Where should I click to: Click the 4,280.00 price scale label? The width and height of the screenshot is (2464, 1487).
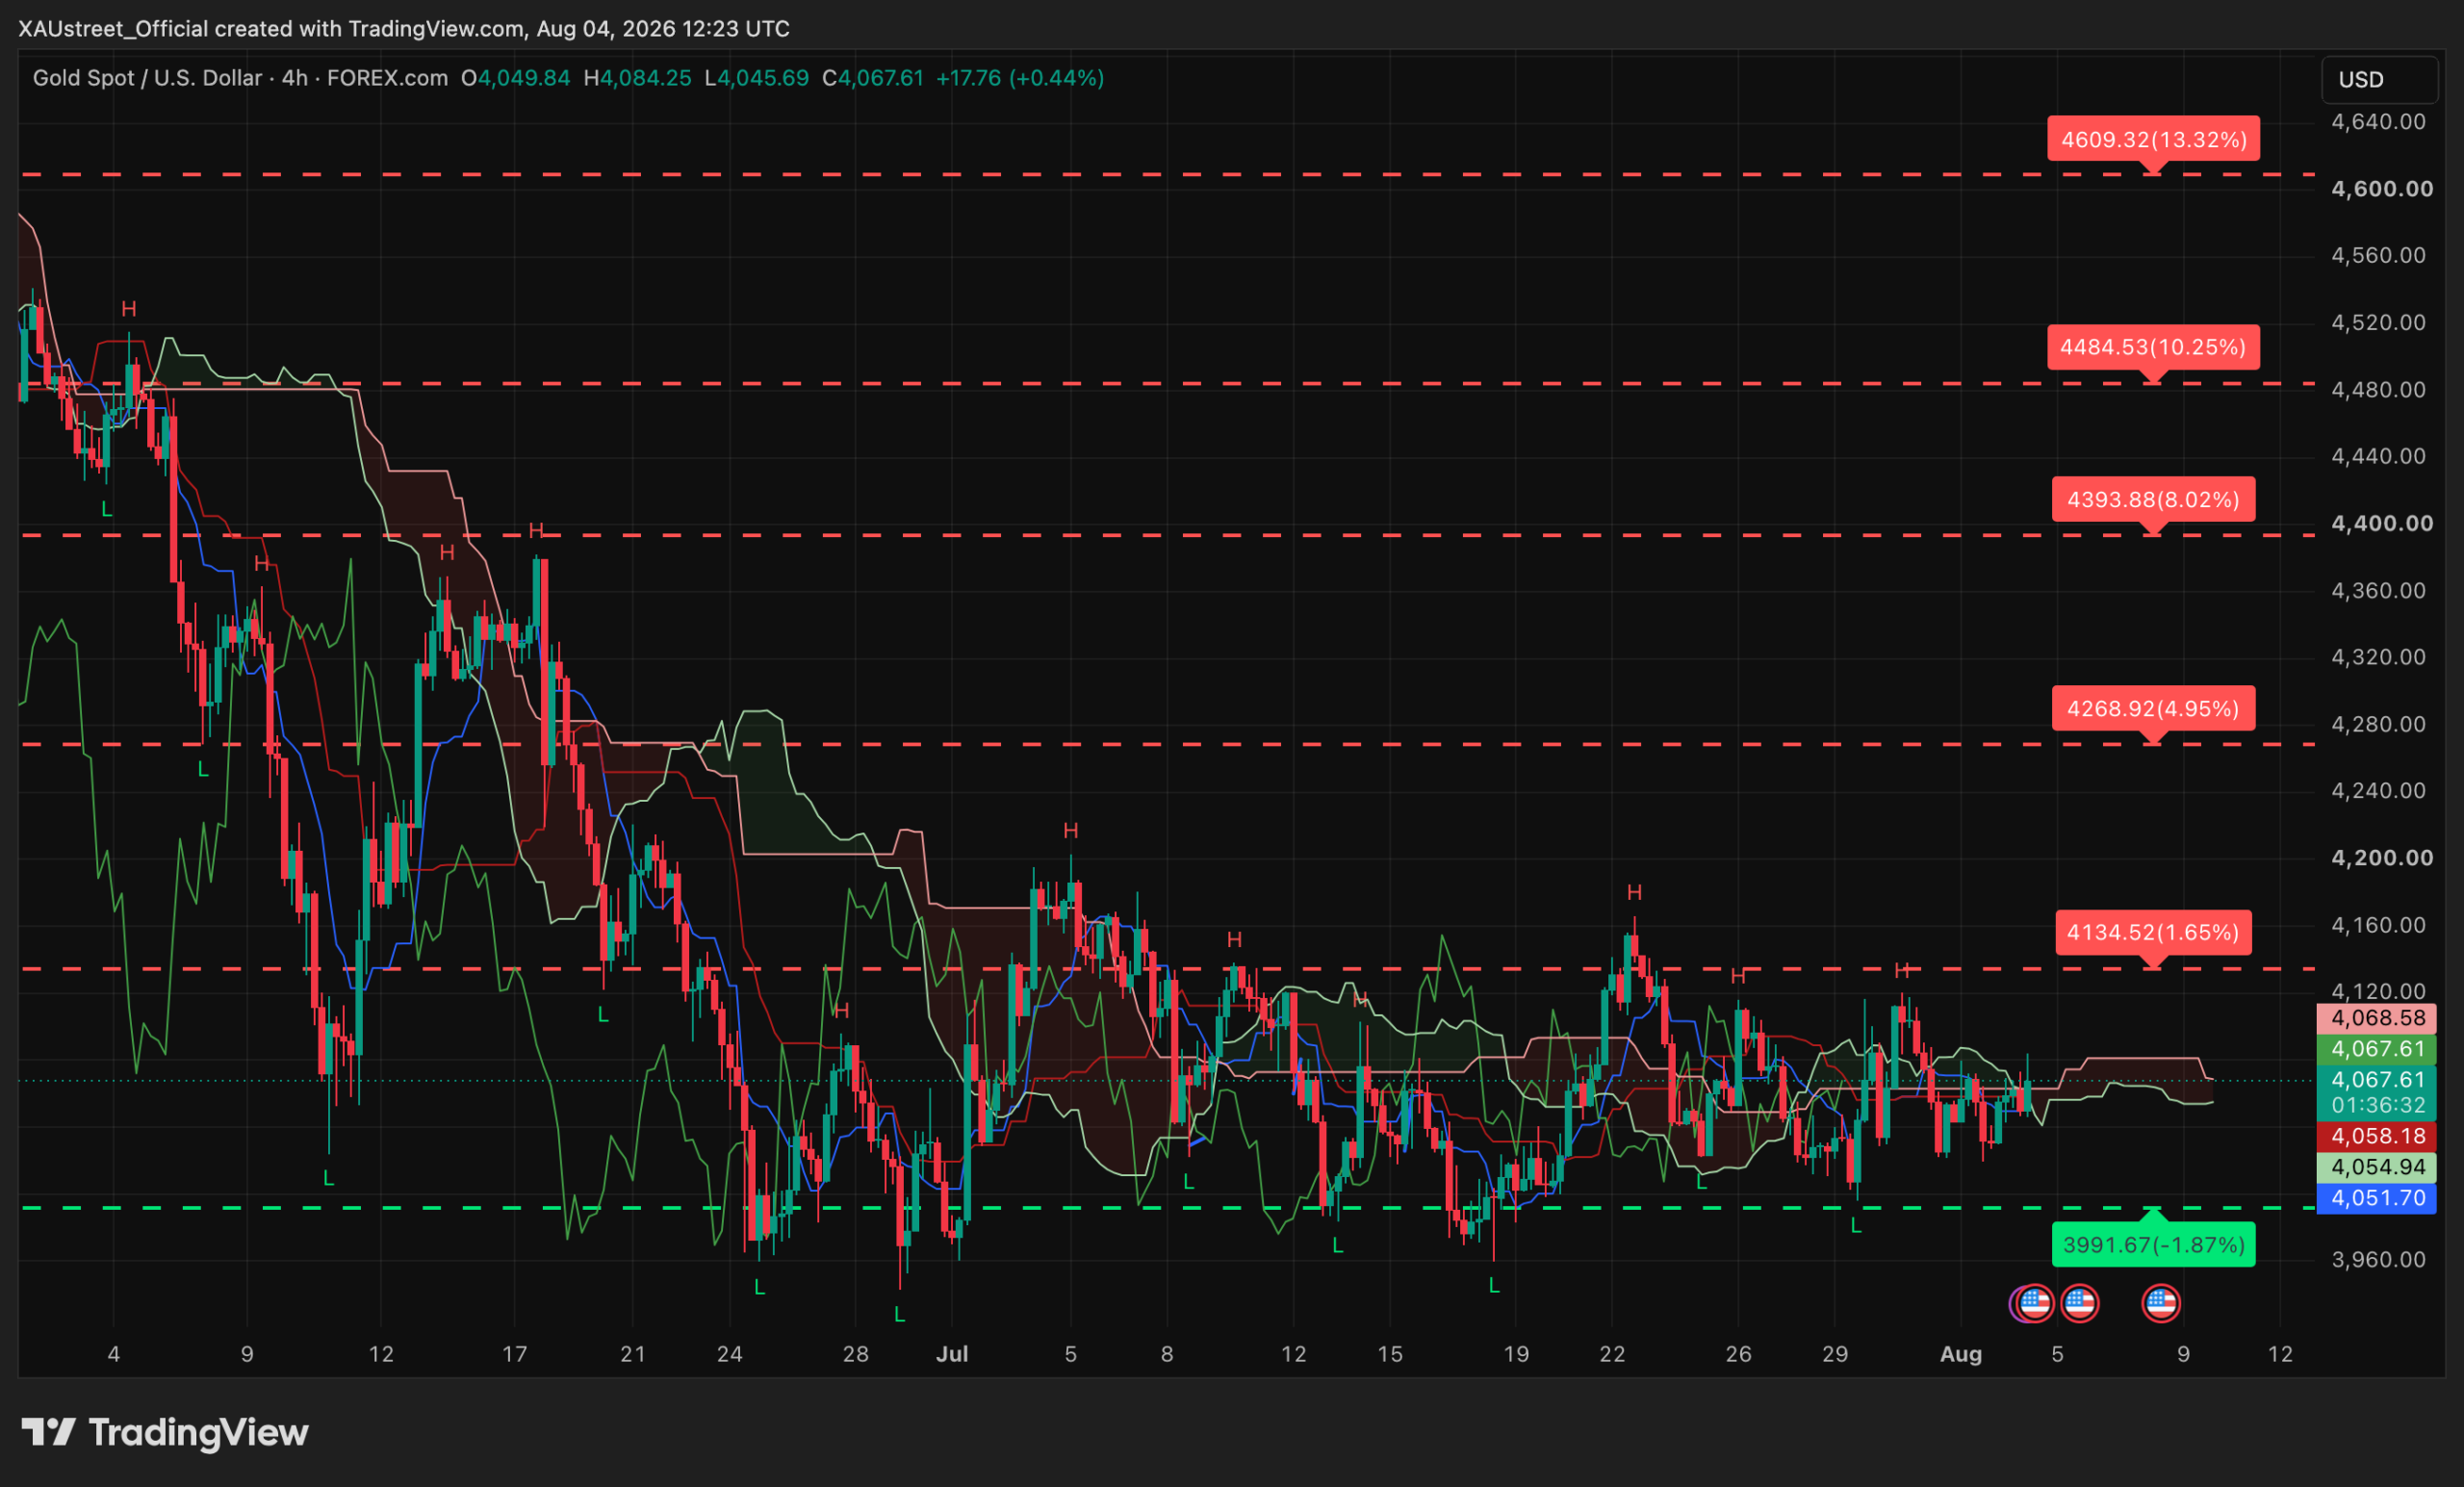tap(2378, 724)
